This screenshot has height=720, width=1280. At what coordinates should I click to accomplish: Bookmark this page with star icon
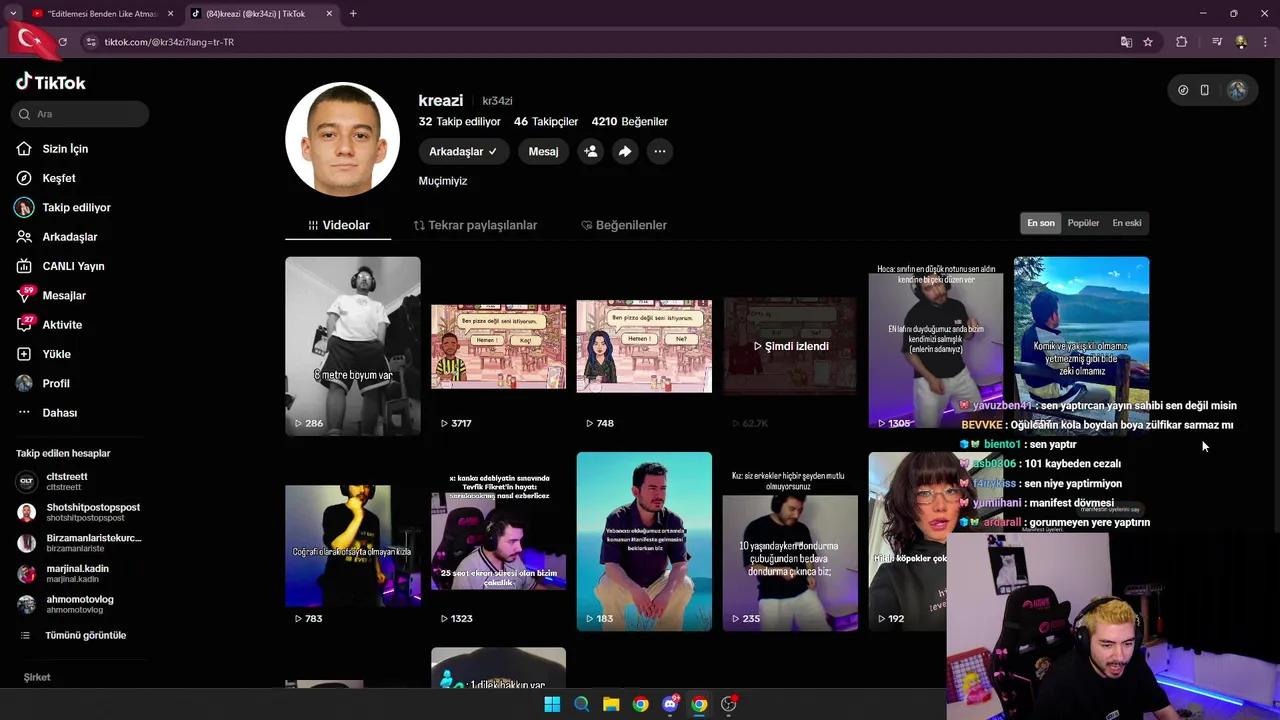pos(1148,42)
